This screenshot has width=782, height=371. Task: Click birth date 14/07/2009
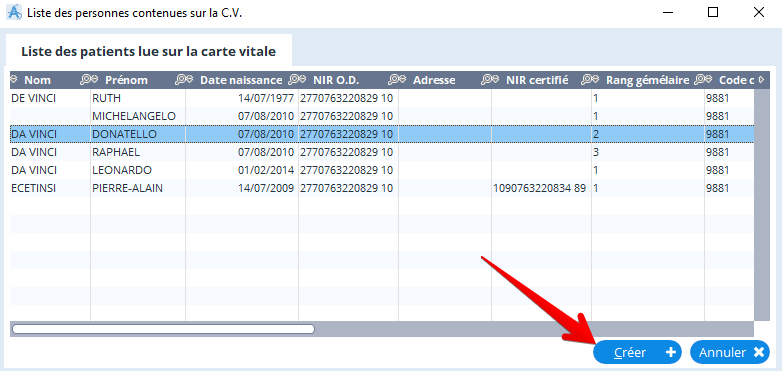[266, 188]
